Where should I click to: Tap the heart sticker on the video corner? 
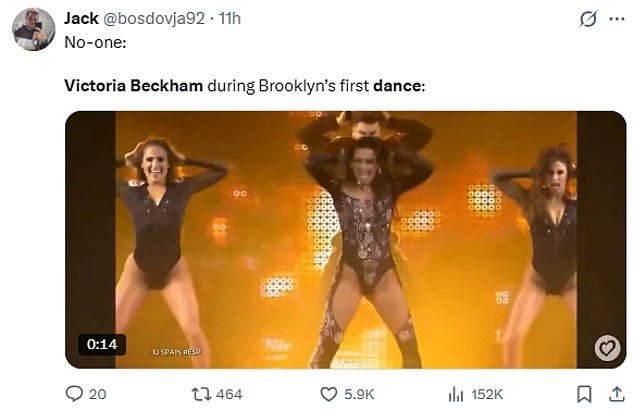point(606,347)
